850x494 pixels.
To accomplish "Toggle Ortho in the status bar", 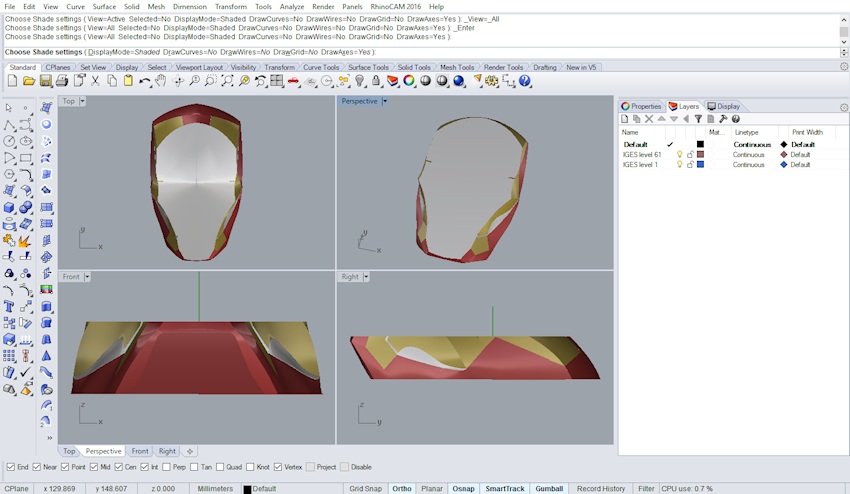I will coord(402,489).
